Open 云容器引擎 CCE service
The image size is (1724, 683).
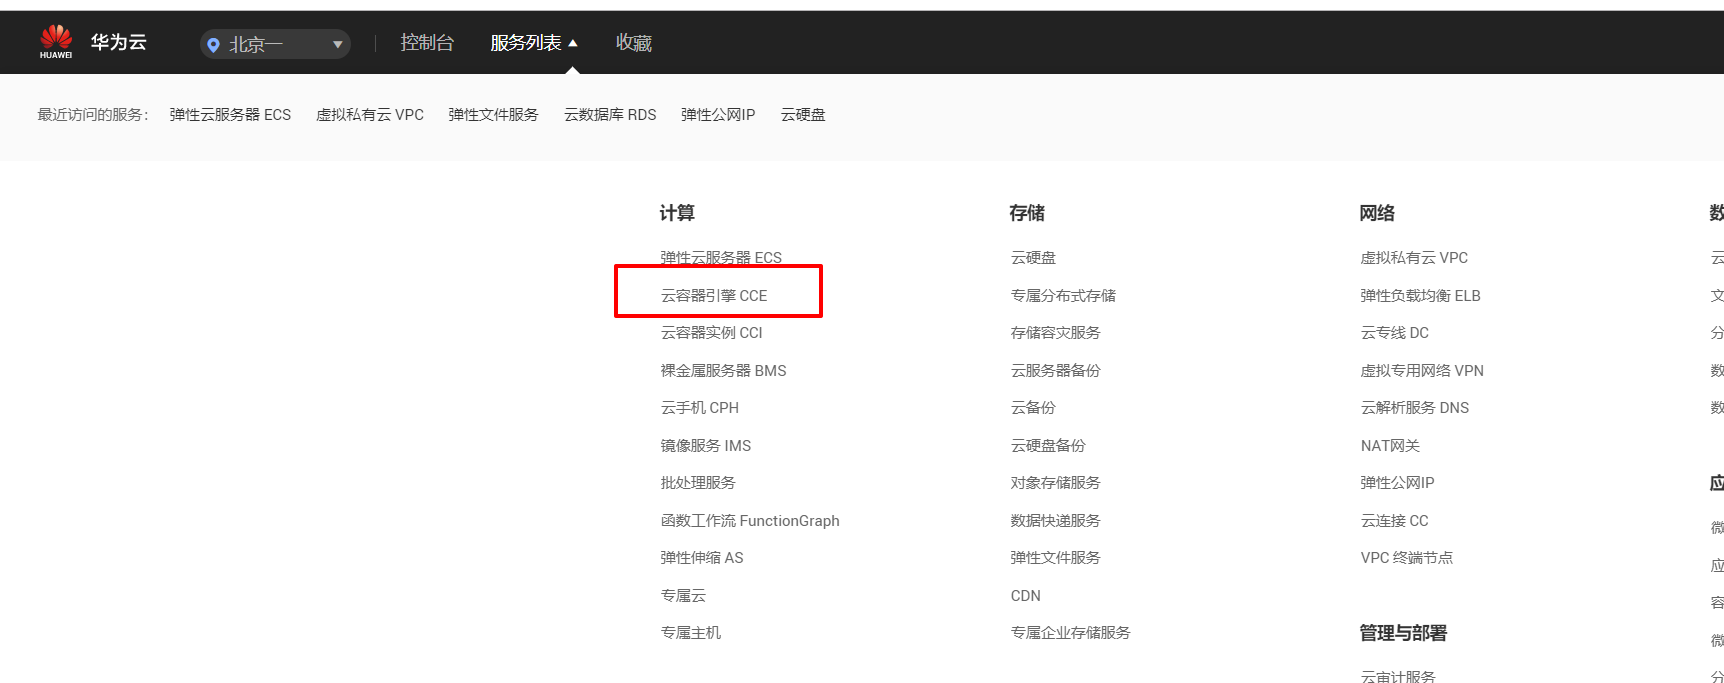tap(714, 296)
